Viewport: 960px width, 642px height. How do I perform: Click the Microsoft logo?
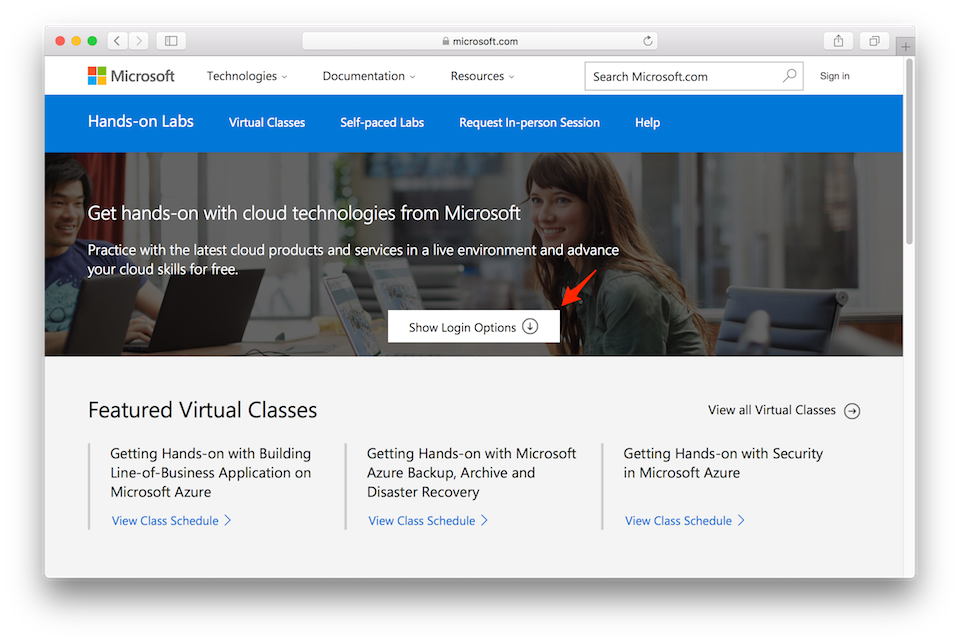(131, 75)
